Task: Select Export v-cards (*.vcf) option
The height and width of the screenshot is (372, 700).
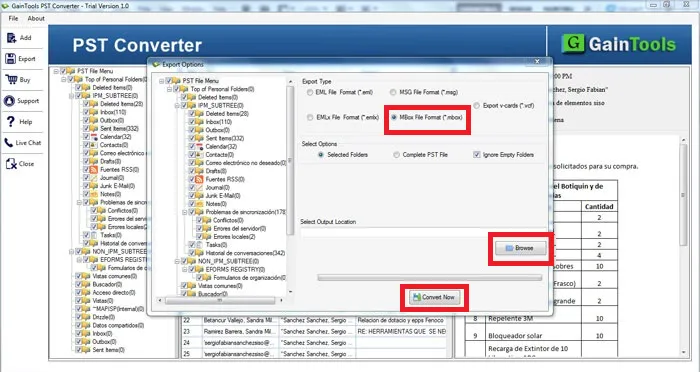Action: pos(477,106)
